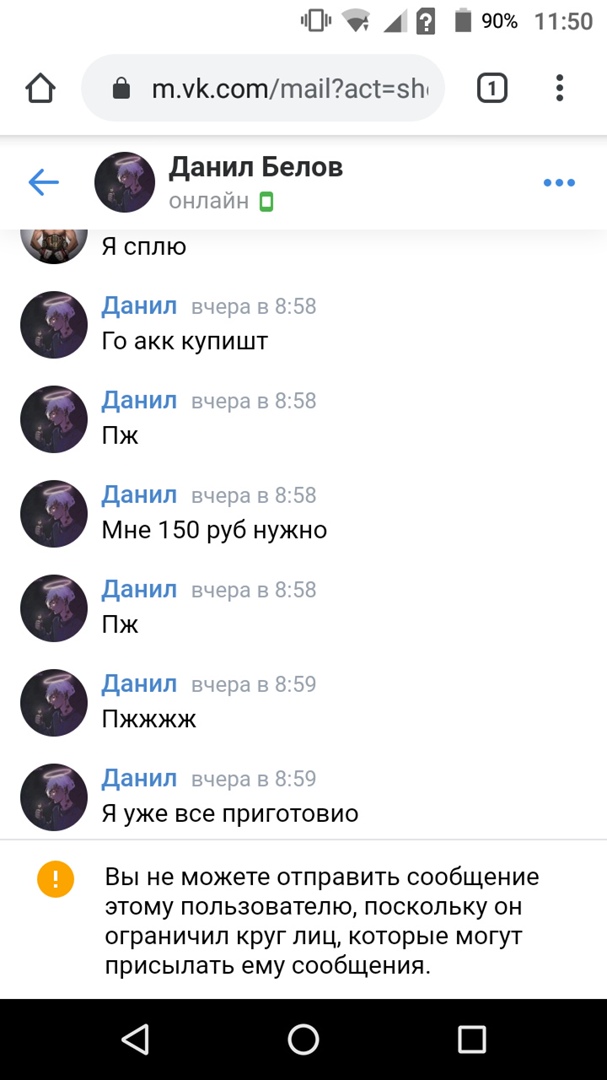The height and width of the screenshot is (1080, 607).
Task: Click Данил above Пжжжж message
Action: [139, 683]
